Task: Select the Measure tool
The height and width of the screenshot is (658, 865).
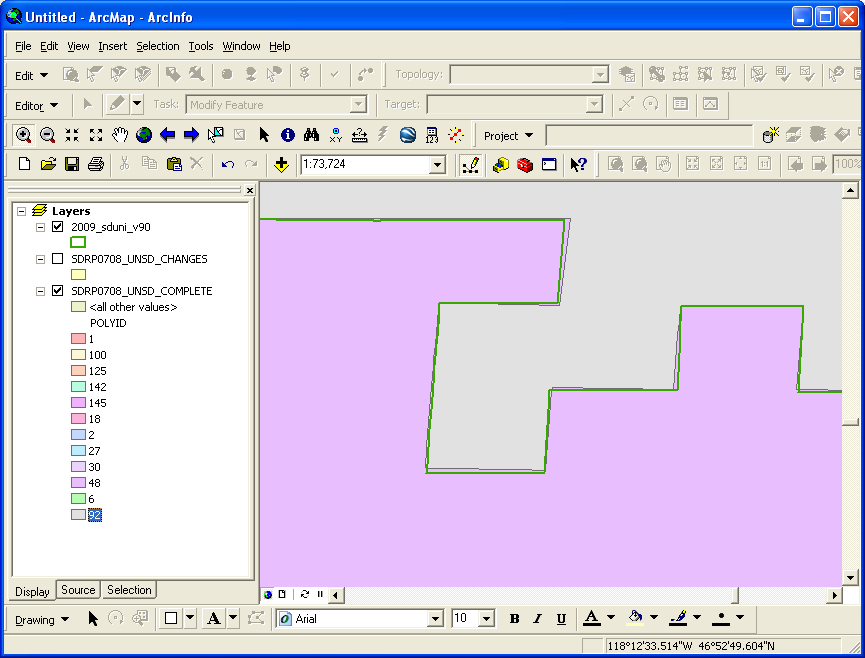Action: (360, 135)
